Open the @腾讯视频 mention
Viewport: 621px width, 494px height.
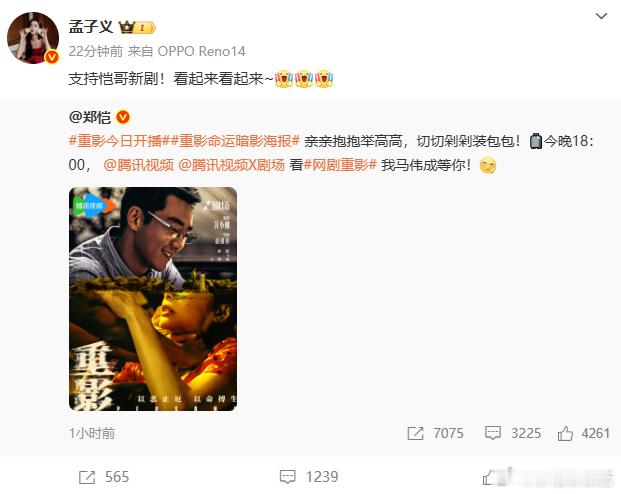(138, 165)
